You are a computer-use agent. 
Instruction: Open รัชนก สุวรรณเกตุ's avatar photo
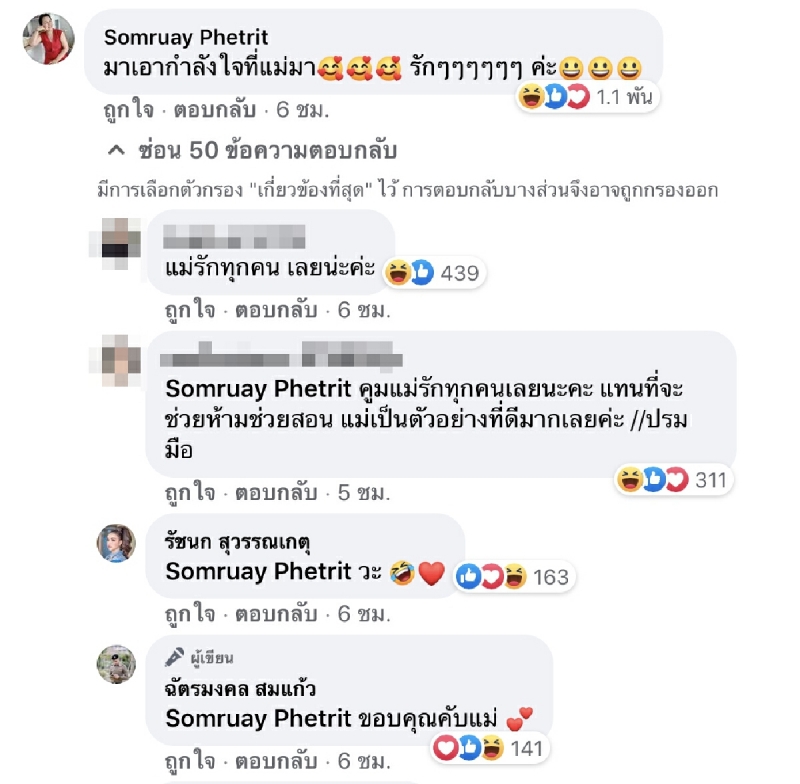[116, 543]
